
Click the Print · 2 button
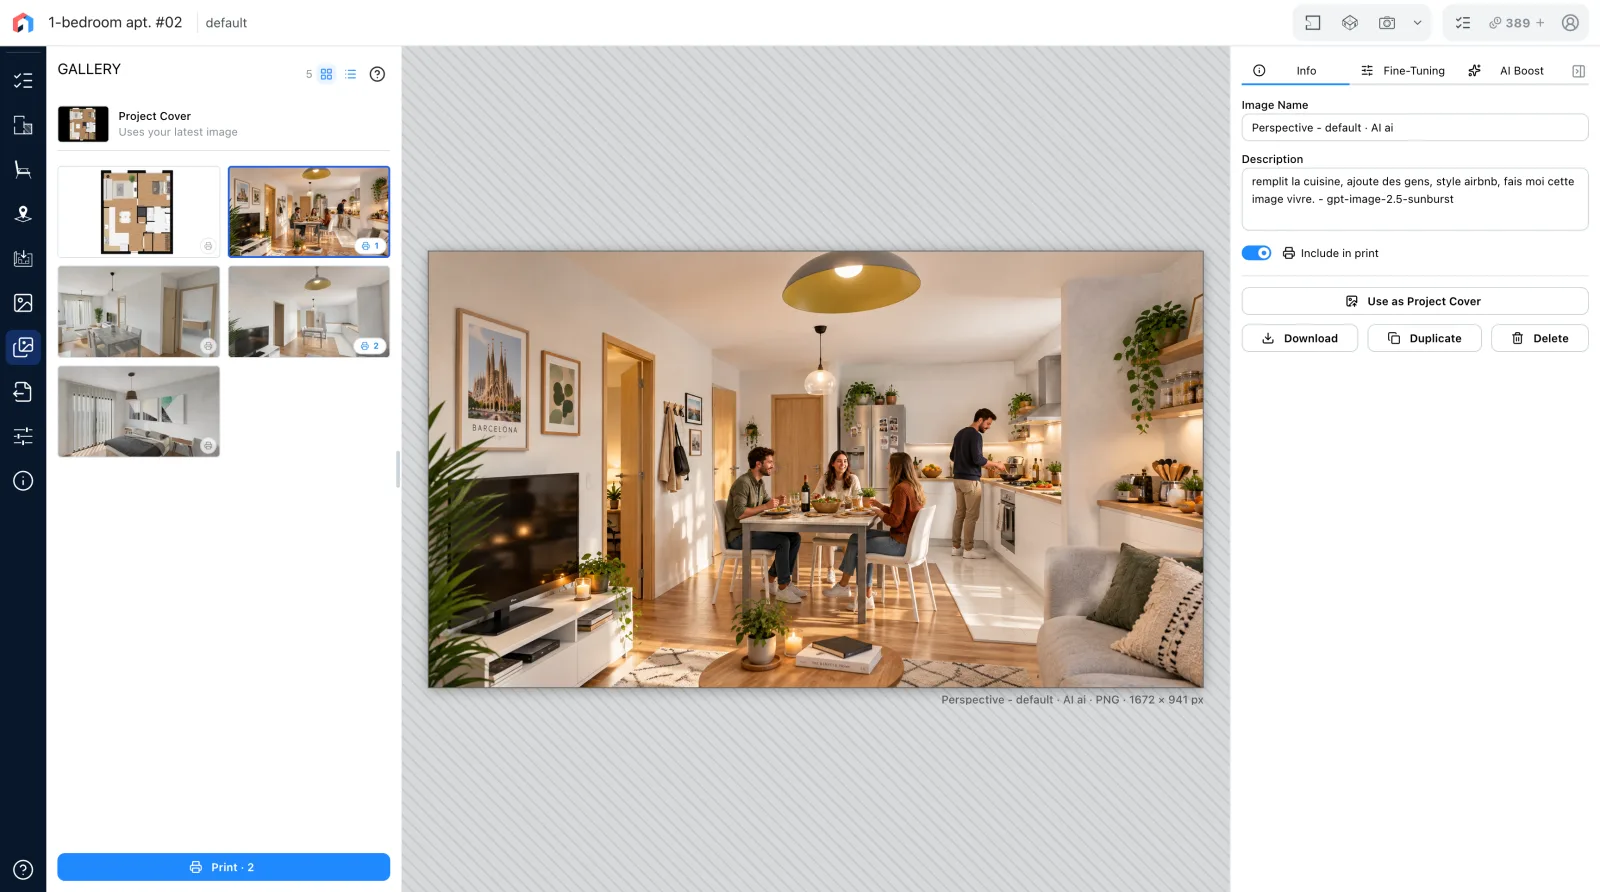[223, 867]
